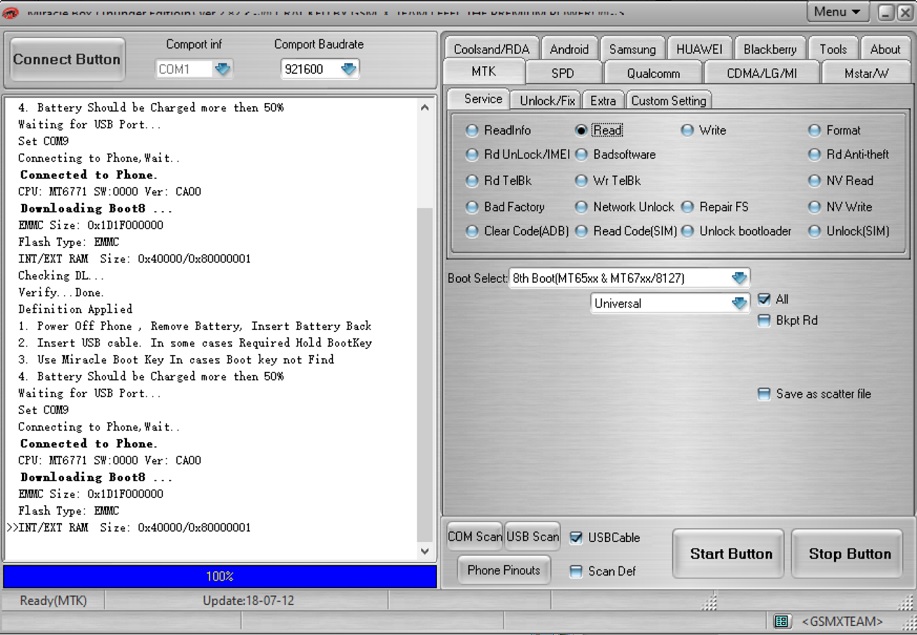This screenshot has height=635, width=917.
Task: Select the Format radio option
Action: coord(834,130)
